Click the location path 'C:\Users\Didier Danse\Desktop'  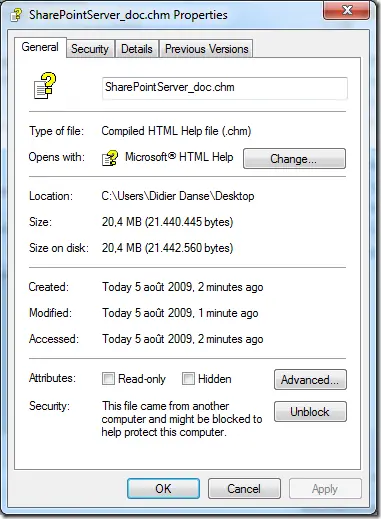[178, 196]
